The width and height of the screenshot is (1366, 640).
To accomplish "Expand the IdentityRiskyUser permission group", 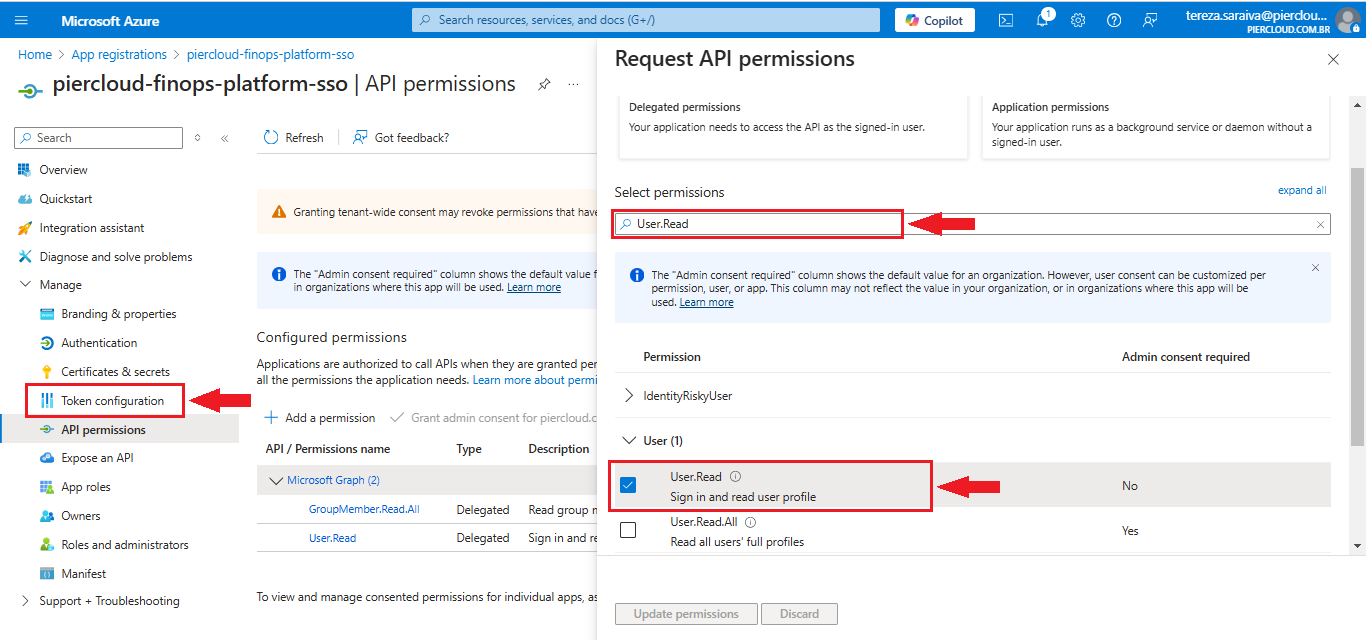I will [629, 396].
